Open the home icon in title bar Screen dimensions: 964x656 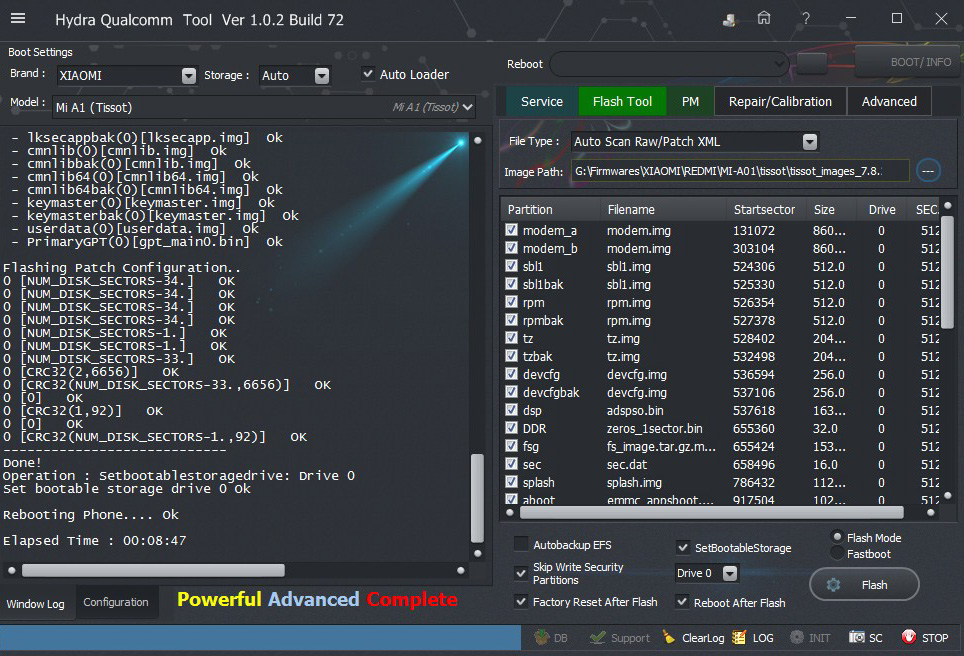[764, 18]
